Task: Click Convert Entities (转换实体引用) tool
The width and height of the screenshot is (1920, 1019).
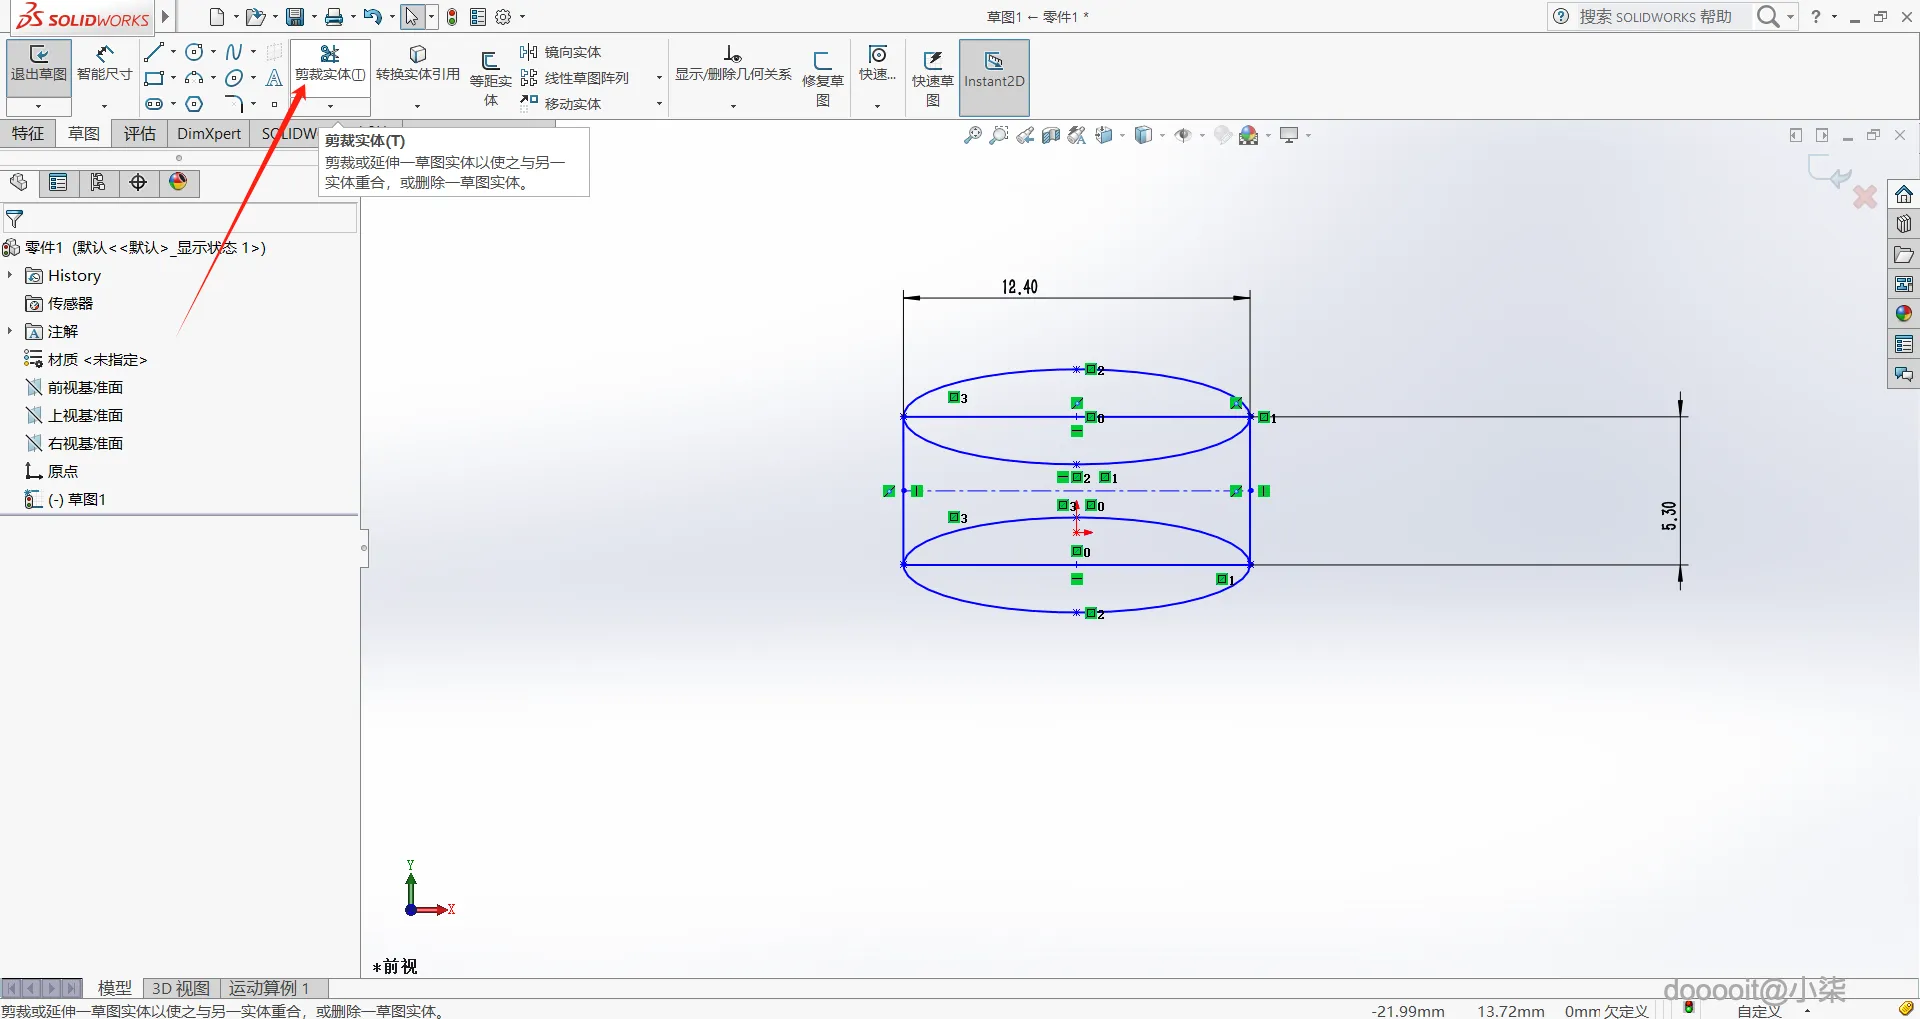Action: (418, 63)
